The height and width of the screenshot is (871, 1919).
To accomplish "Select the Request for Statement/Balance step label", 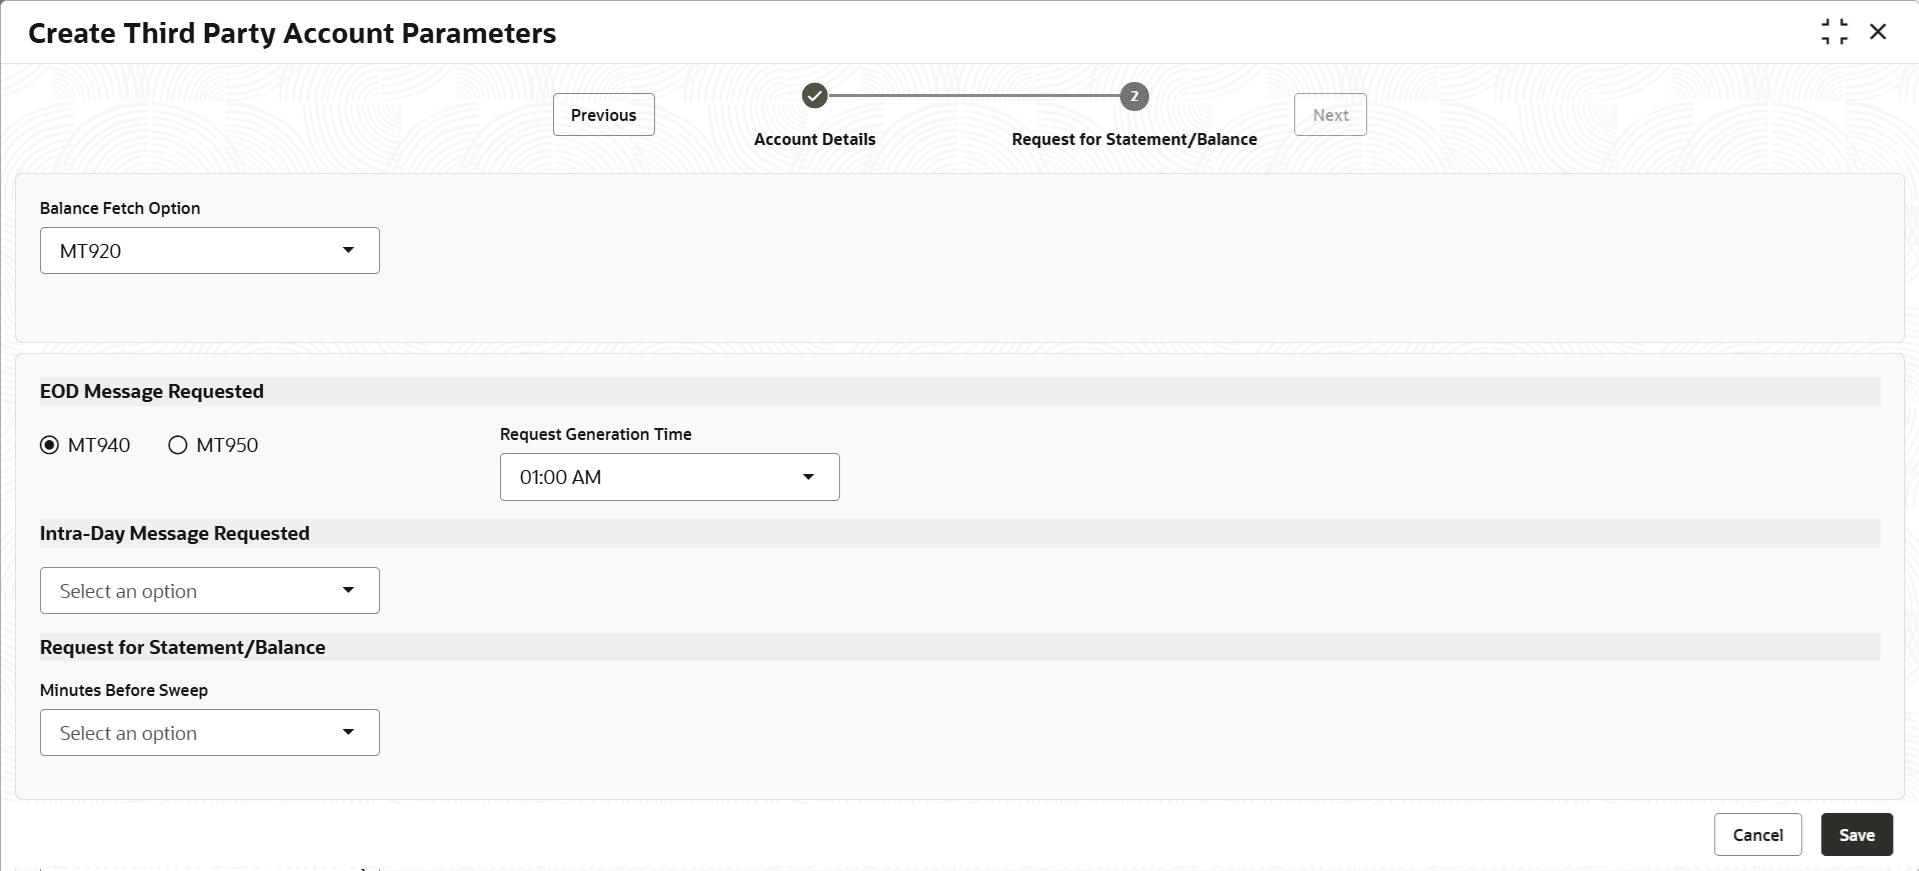I will (1134, 139).
